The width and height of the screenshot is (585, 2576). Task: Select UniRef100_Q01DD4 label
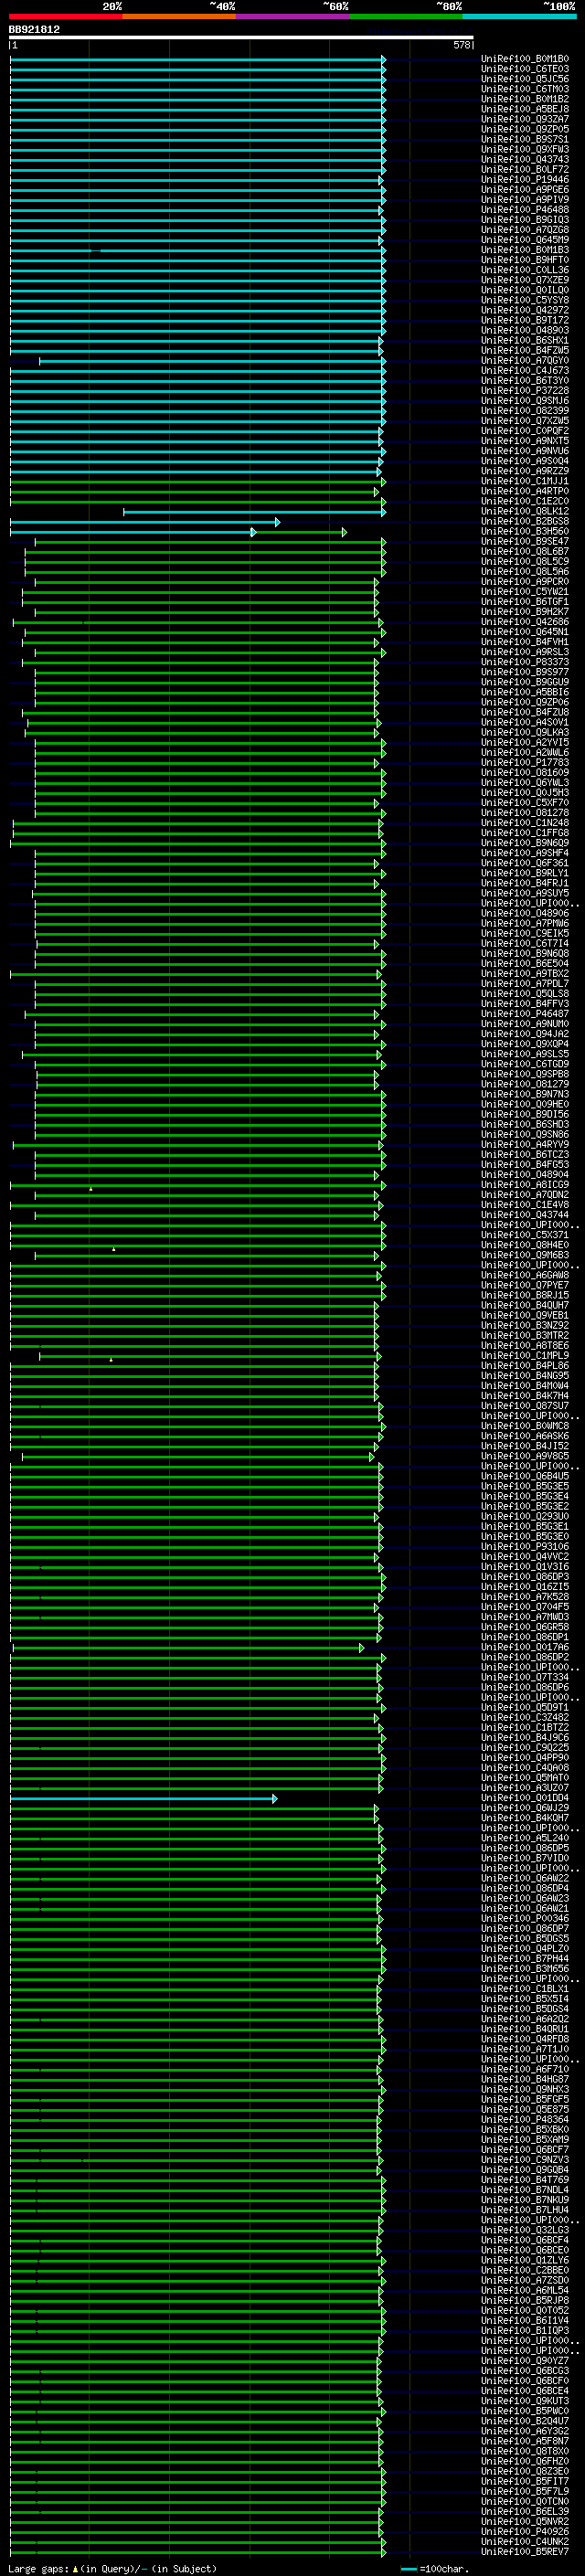click(x=525, y=1798)
